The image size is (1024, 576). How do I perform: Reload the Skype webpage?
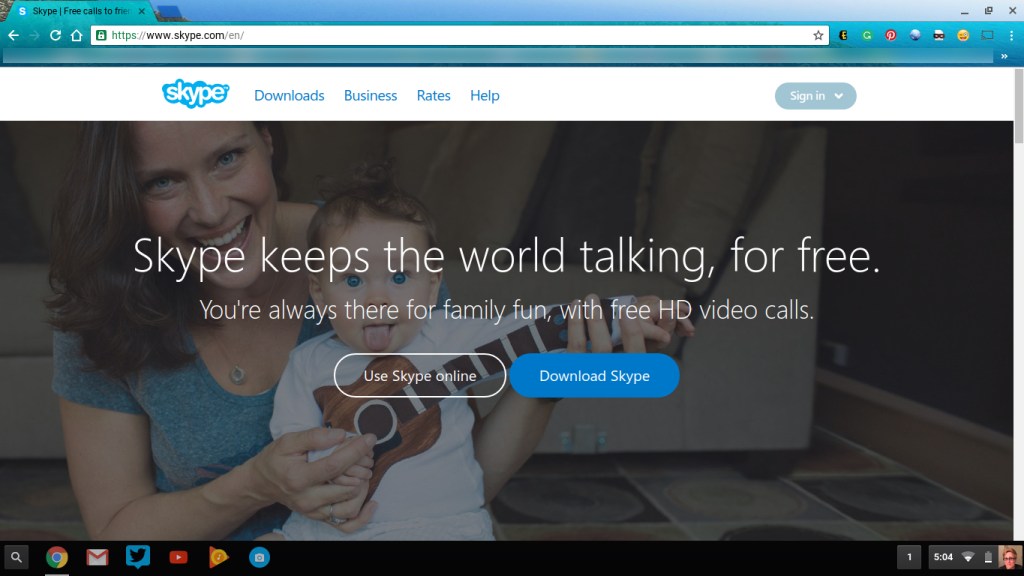click(57, 34)
